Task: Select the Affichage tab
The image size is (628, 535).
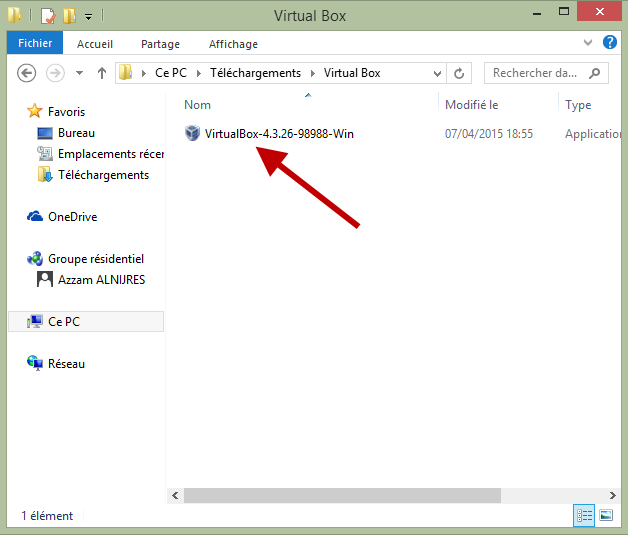Action: [233, 44]
